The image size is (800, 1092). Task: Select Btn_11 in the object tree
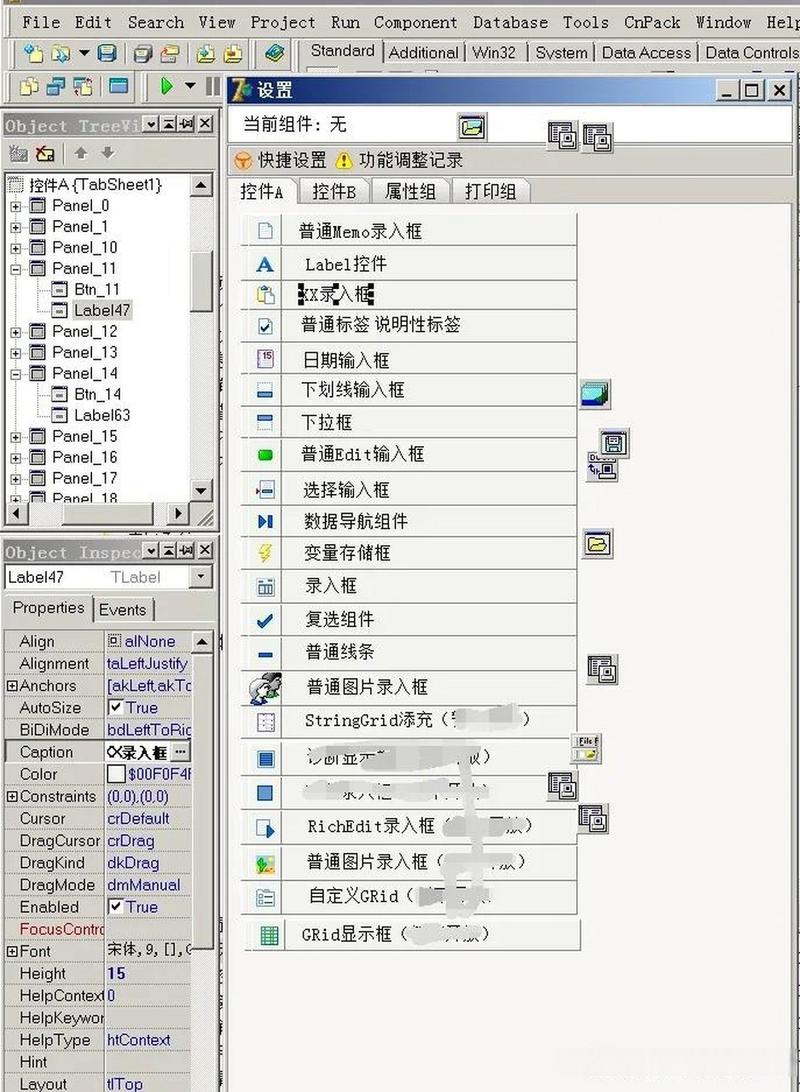point(97,290)
